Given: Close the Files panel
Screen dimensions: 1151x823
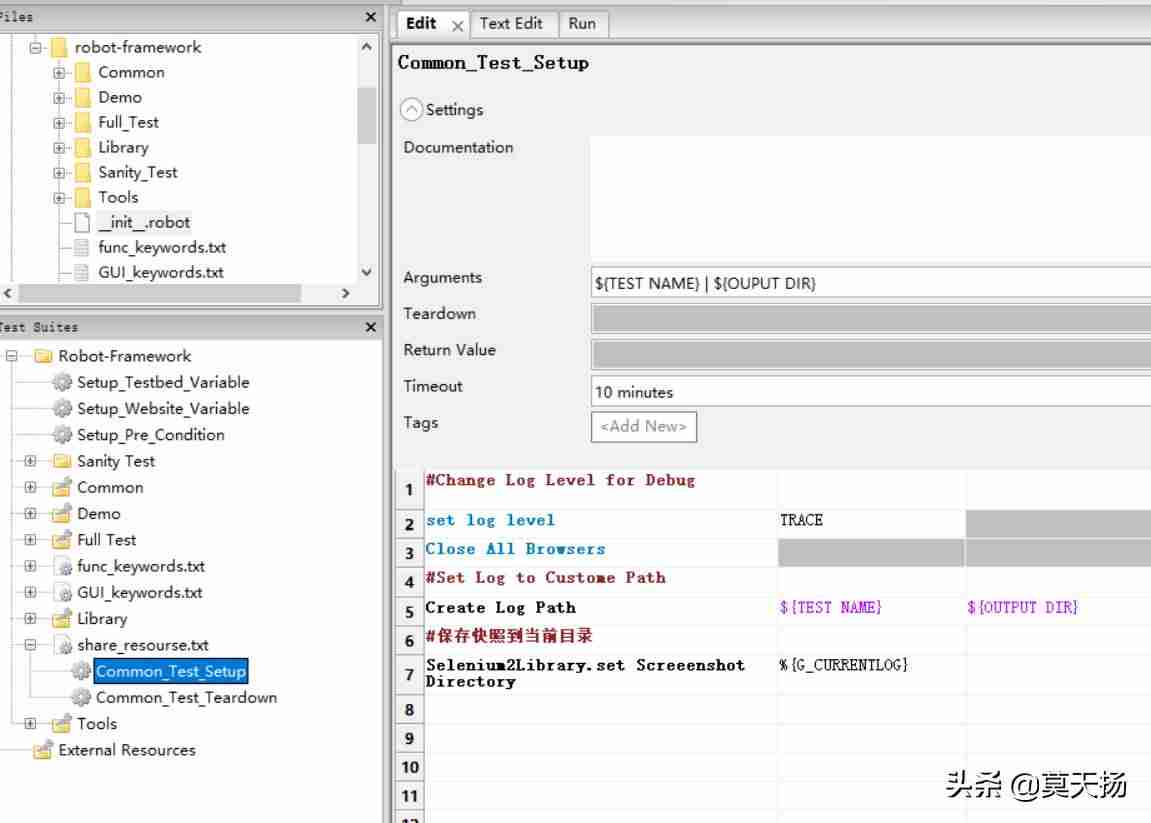Looking at the screenshot, I should [x=371, y=17].
